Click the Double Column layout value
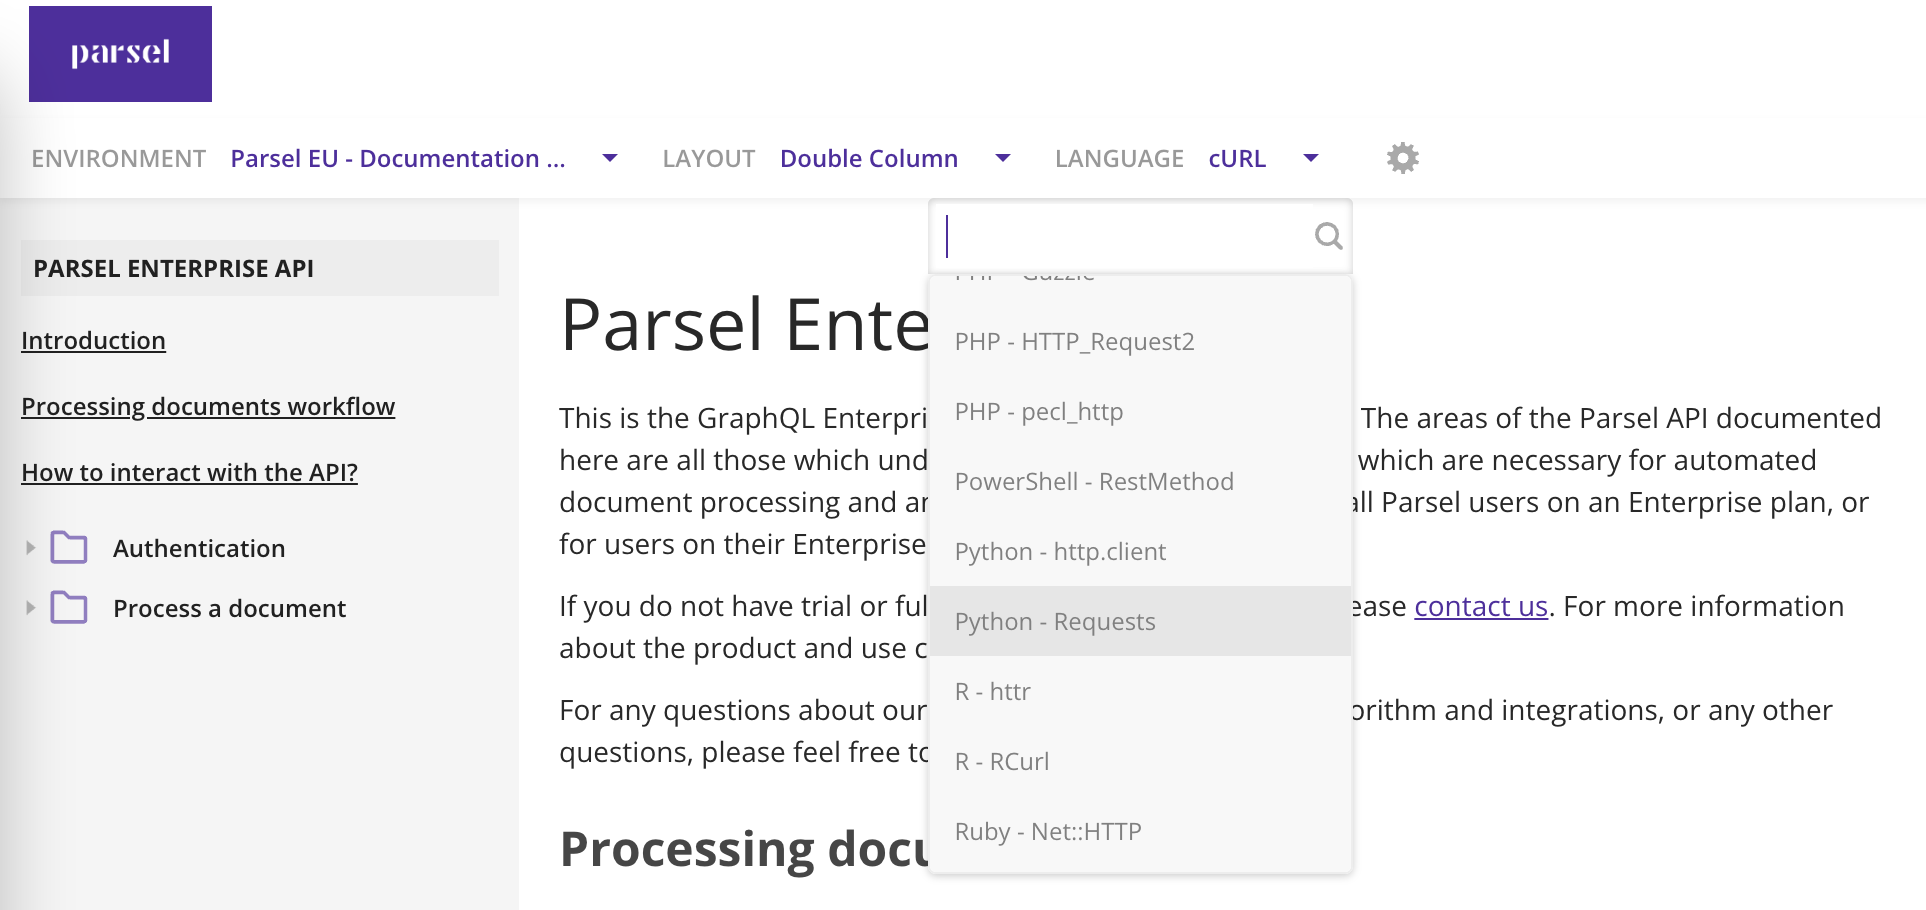 click(x=869, y=158)
